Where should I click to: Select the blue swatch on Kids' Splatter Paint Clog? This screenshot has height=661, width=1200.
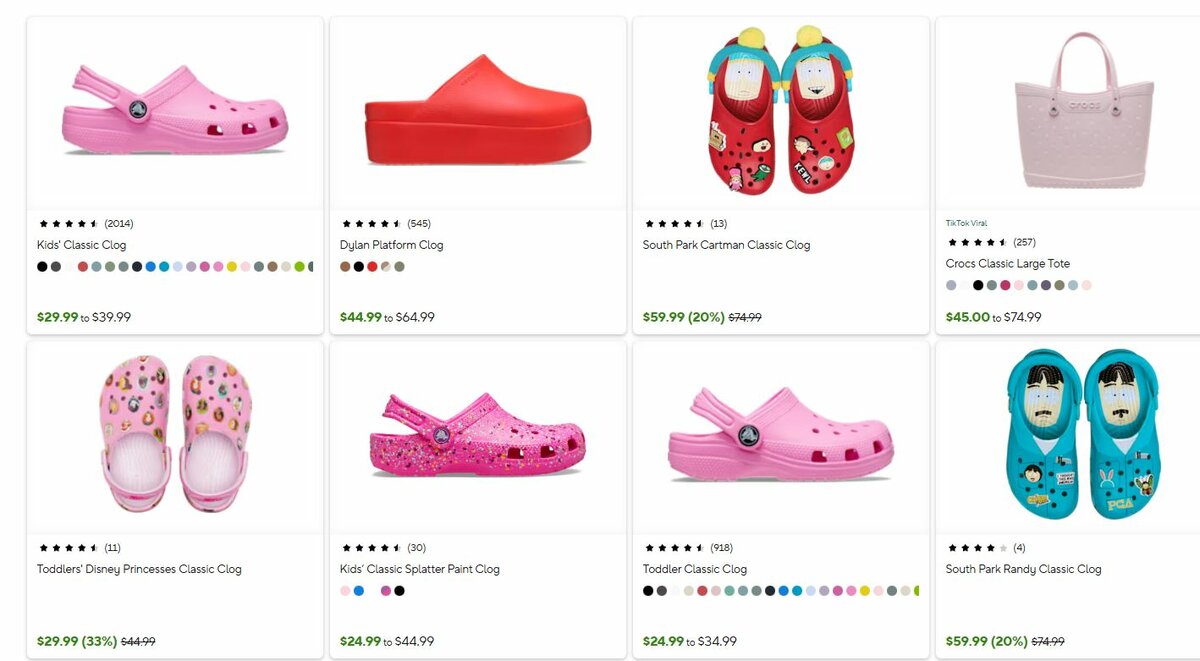tap(359, 591)
